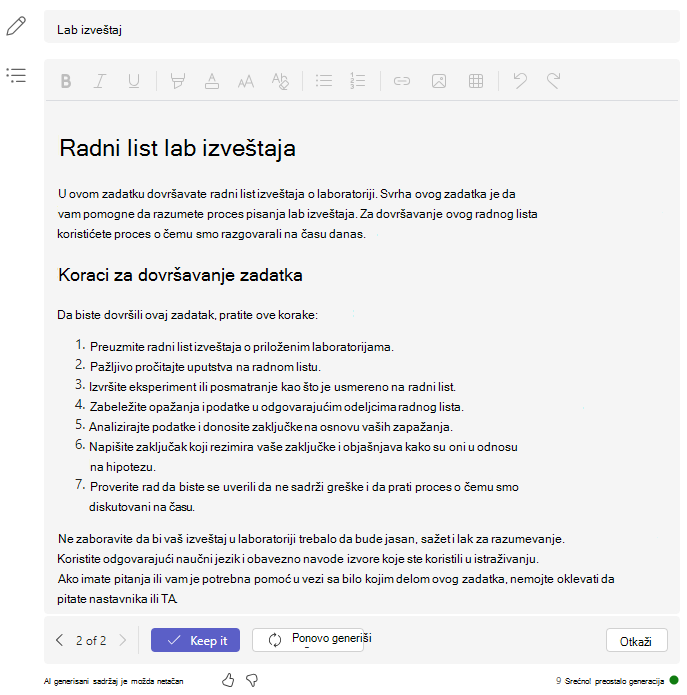Image resolution: width=687 pixels, height=695 pixels.
Task: Insert a table
Action: point(476,81)
